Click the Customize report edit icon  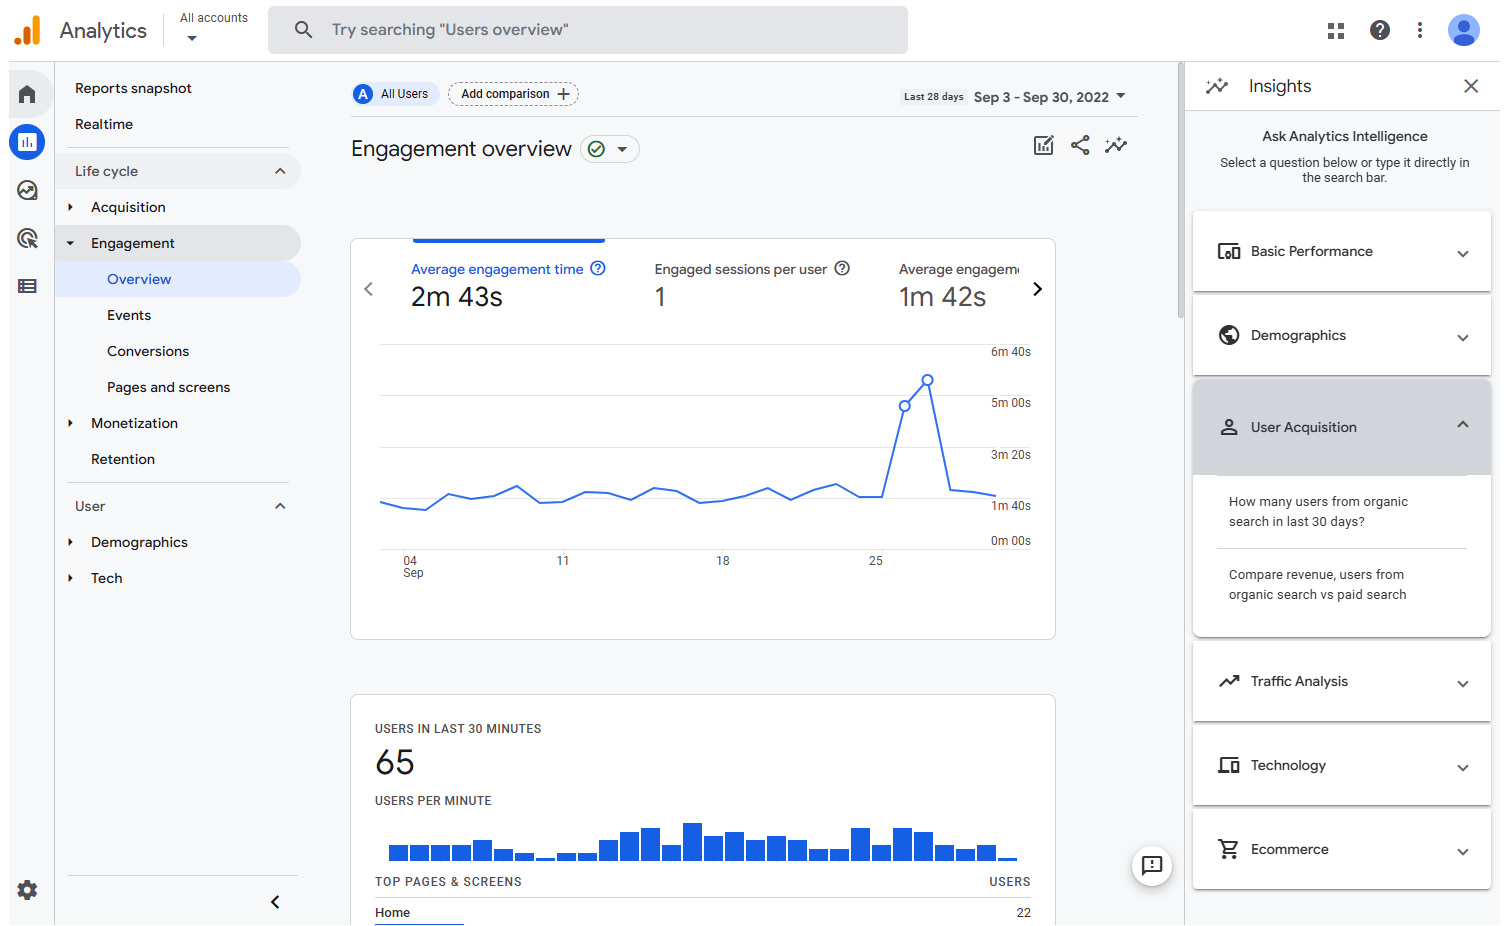(x=1043, y=145)
